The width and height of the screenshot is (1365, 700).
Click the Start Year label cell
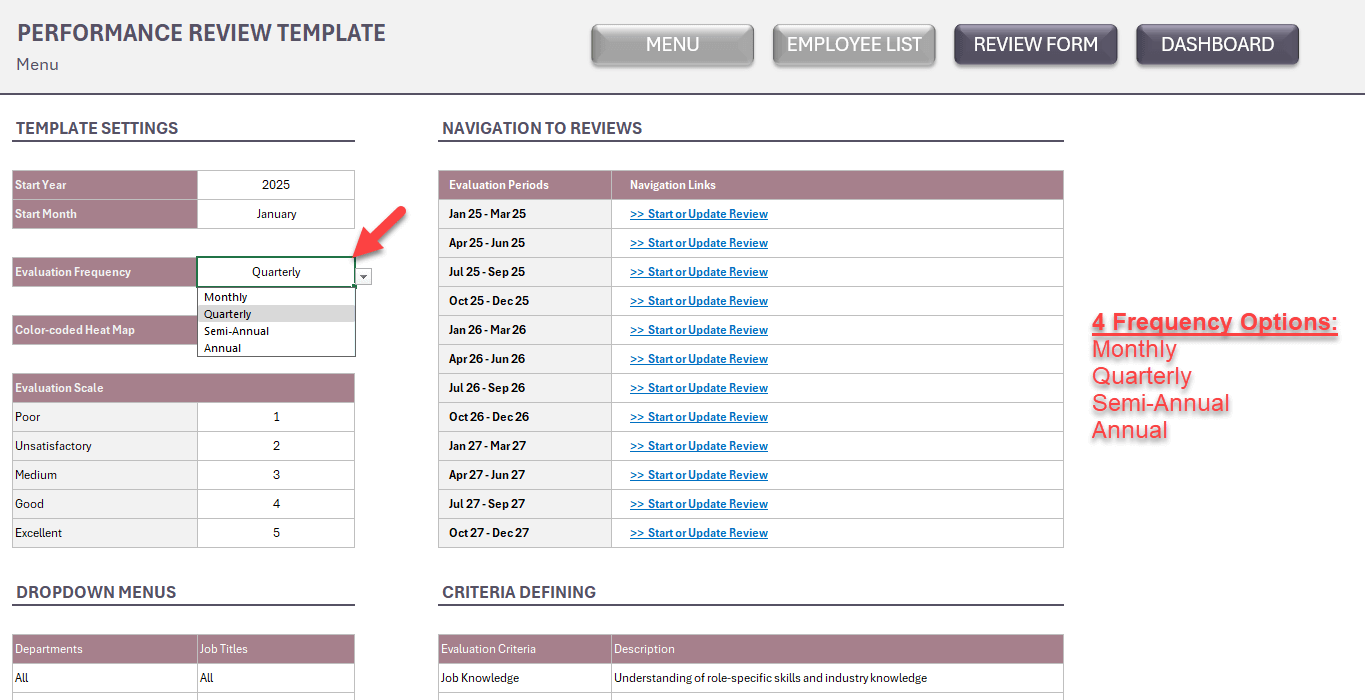(105, 185)
